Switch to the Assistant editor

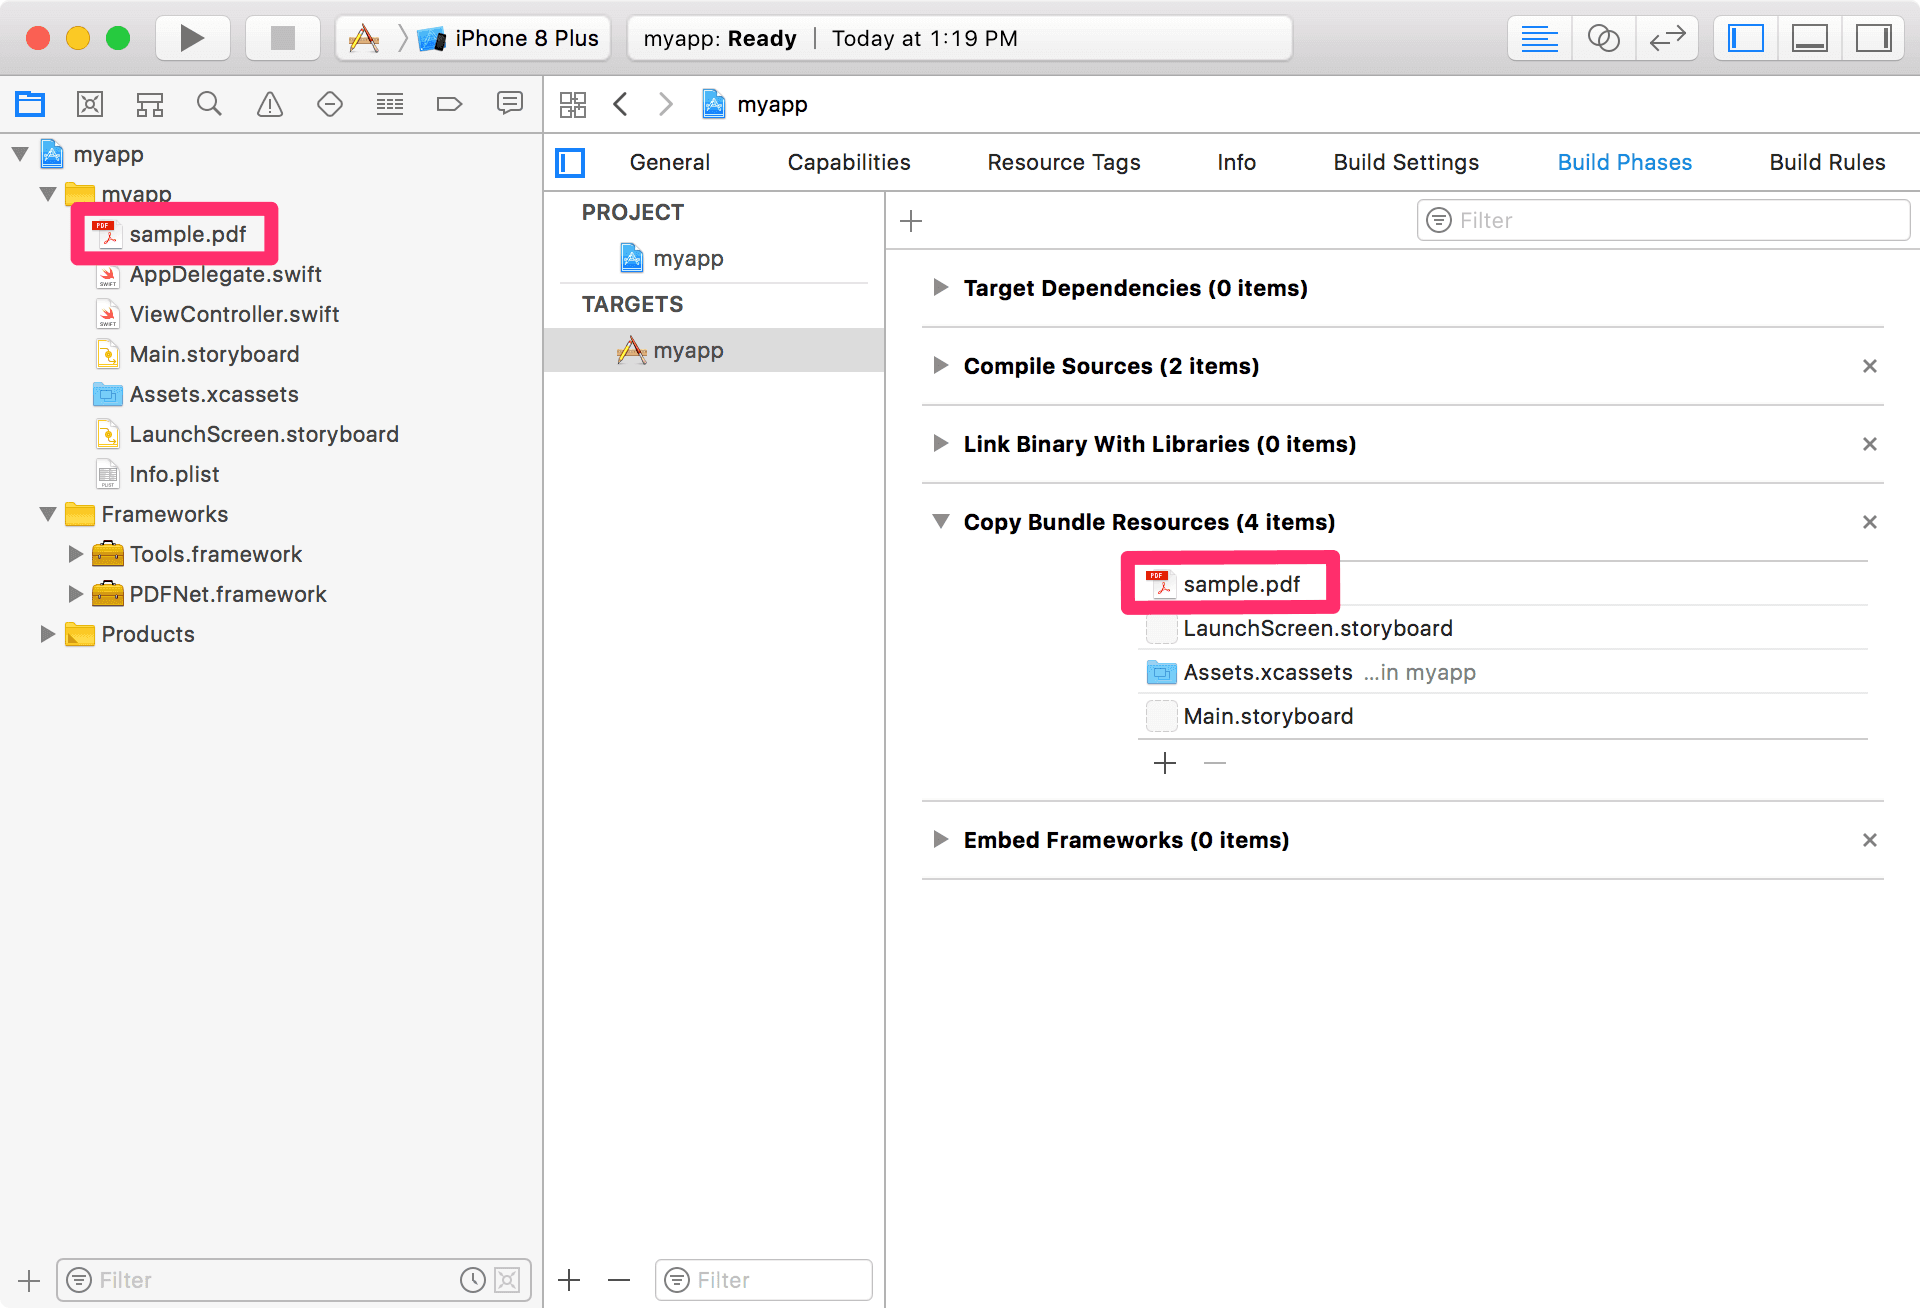click(1603, 38)
